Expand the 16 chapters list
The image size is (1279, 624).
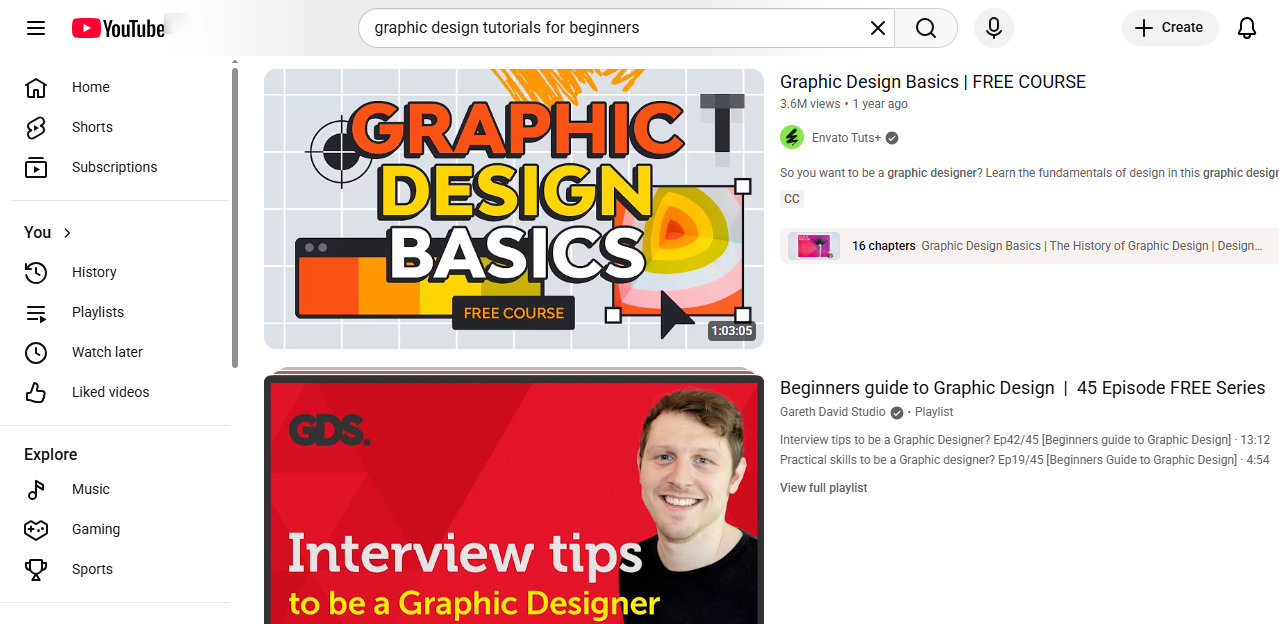pyautogui.click(x=883, y=245)
